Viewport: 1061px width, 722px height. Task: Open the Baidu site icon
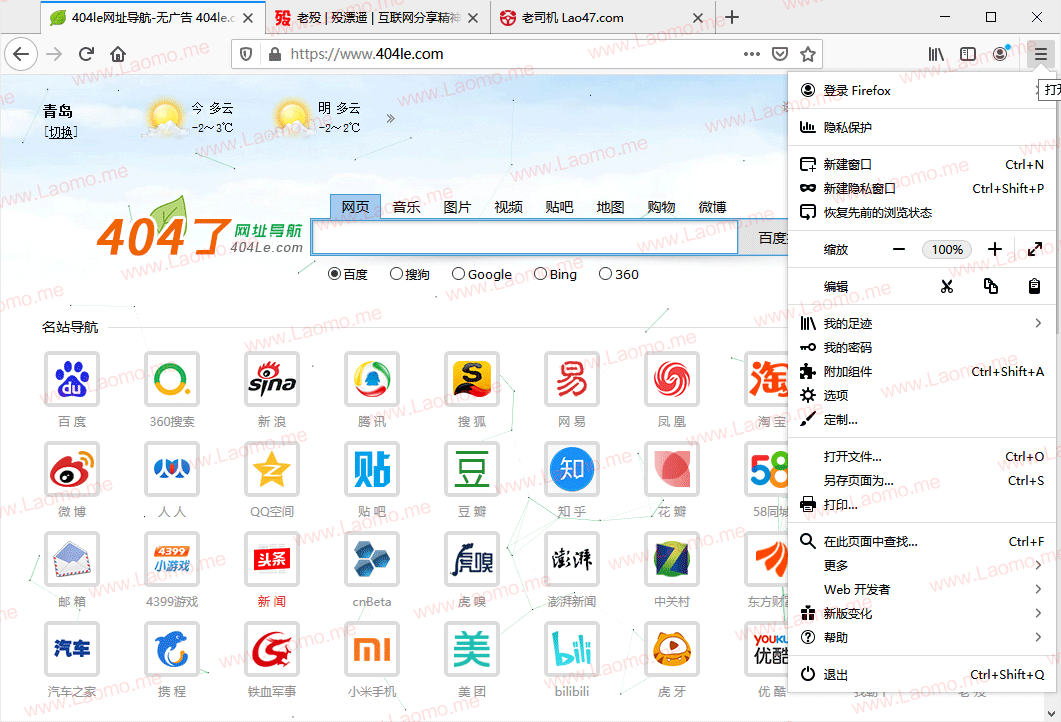(72, 379)
